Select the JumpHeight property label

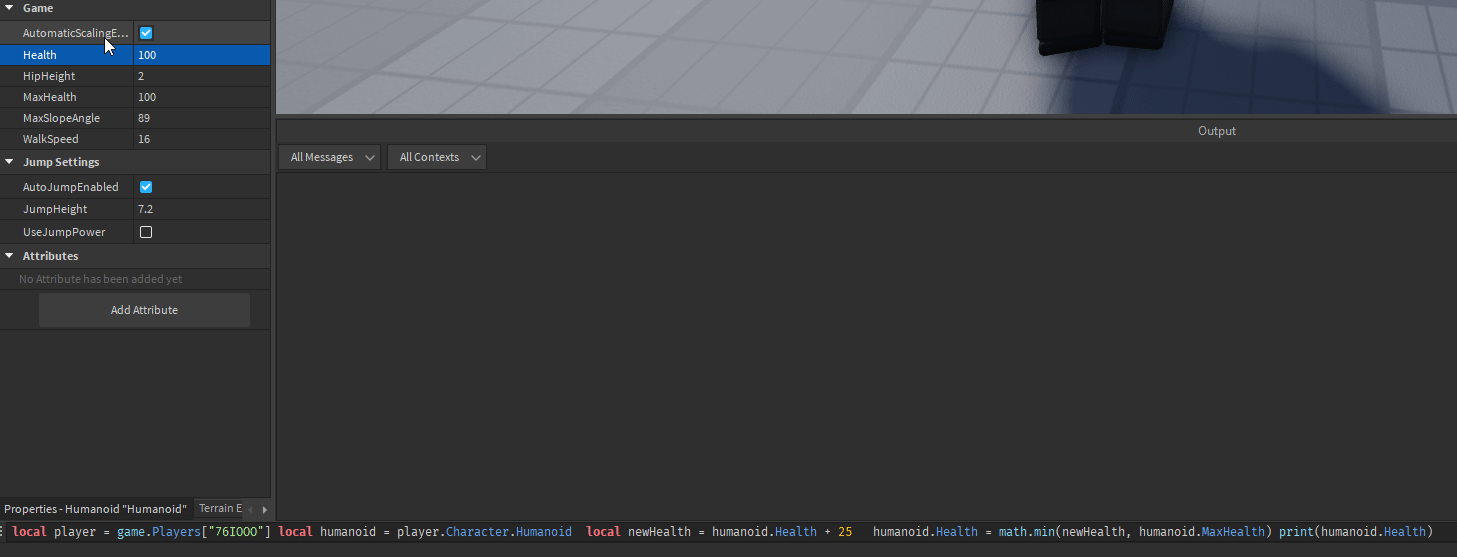(55, 209)
